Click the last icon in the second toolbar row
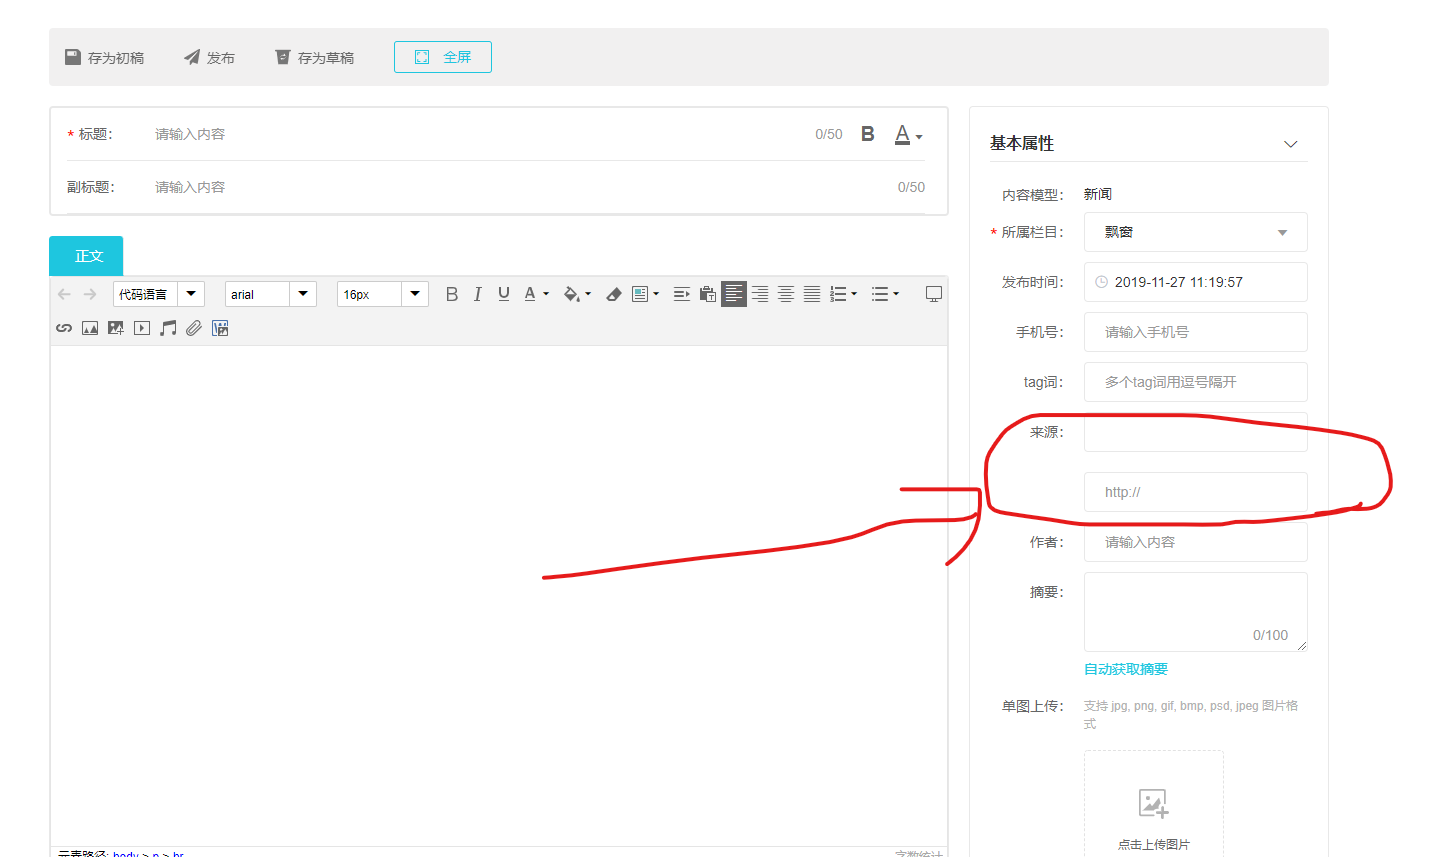Image resolution: width=1453 pixels, height=857 pixels. point(220,328)
